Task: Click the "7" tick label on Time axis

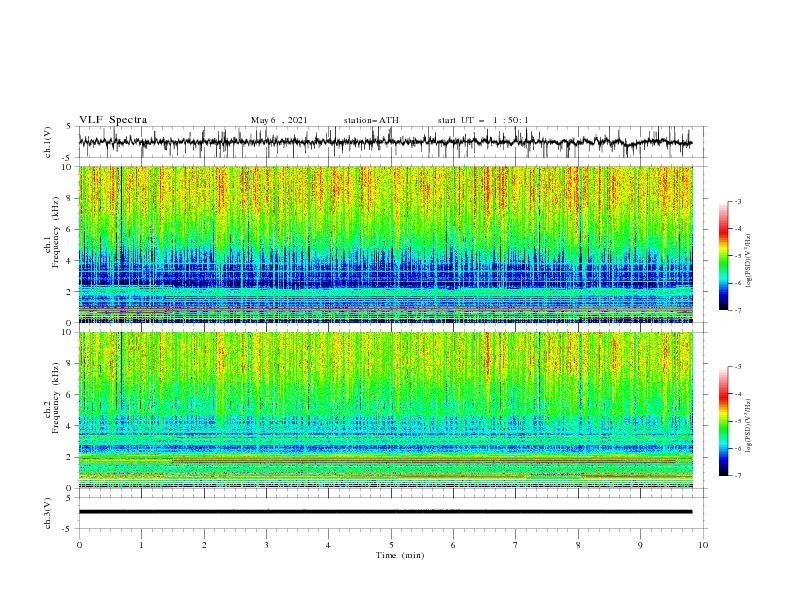Action: coord(515,545)
